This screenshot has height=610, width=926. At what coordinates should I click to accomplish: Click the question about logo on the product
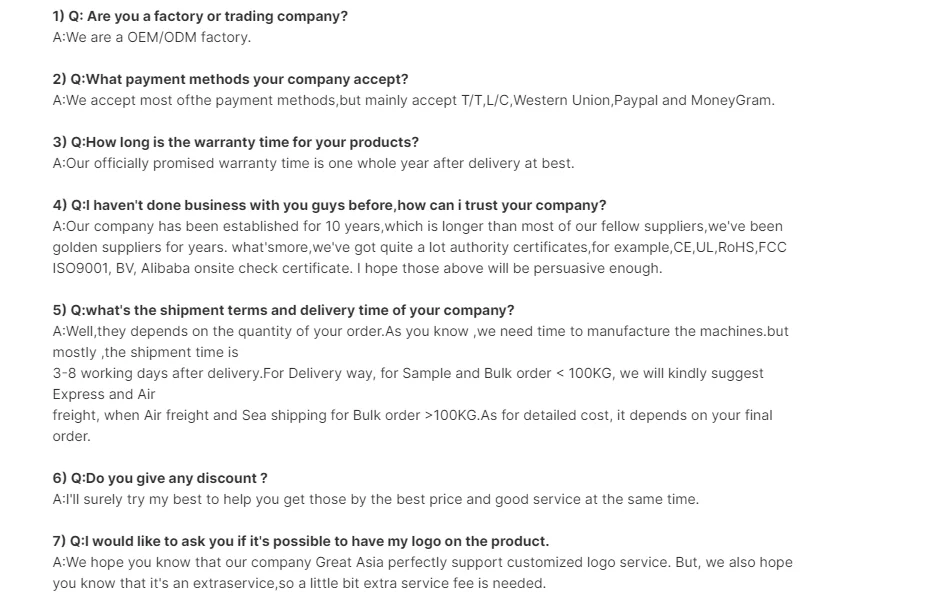300,541
